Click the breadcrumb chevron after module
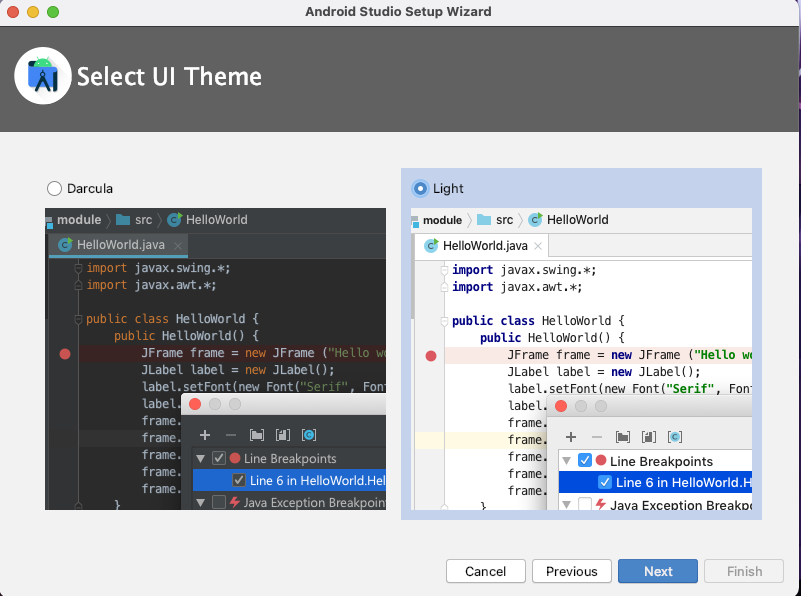Screen dimensions: 801x596 tap(469, 220)
